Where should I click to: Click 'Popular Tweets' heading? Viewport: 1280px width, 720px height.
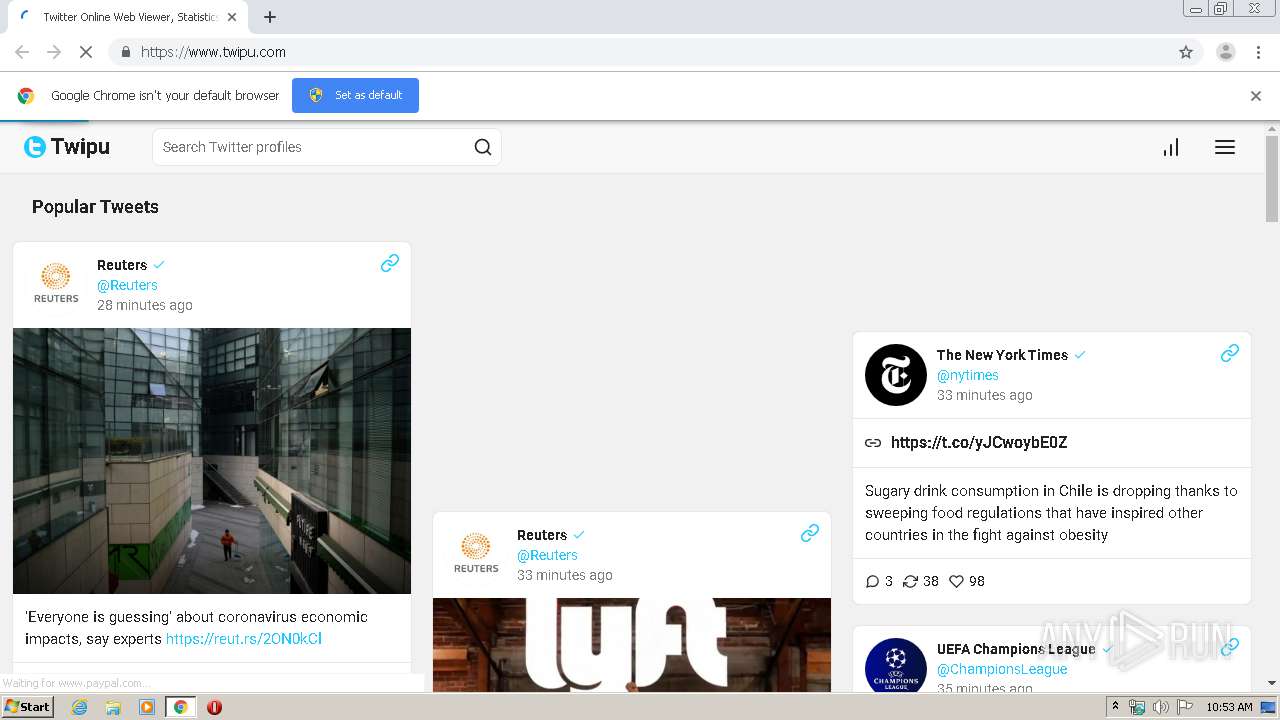tap(95, 207)
